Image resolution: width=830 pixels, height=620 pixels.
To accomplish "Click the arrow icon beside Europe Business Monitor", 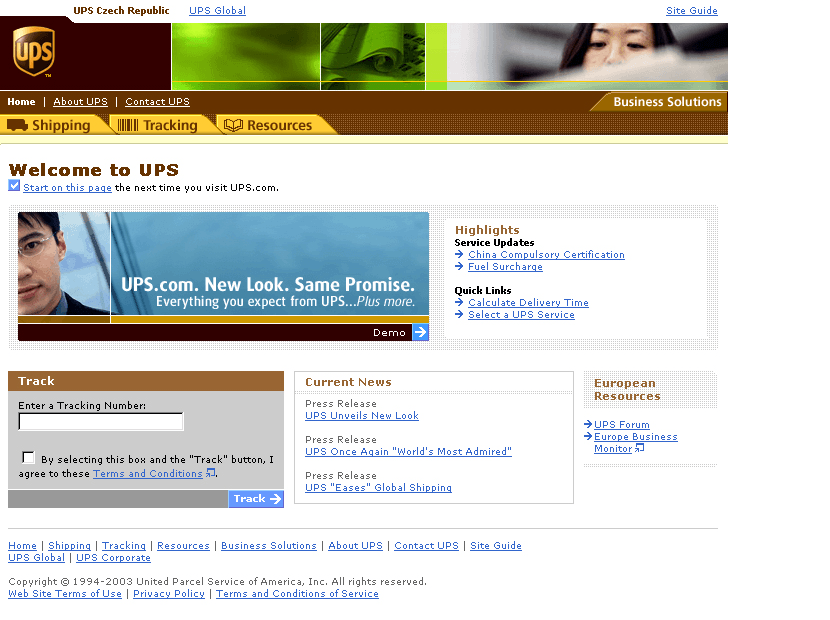I will (588, 436).
